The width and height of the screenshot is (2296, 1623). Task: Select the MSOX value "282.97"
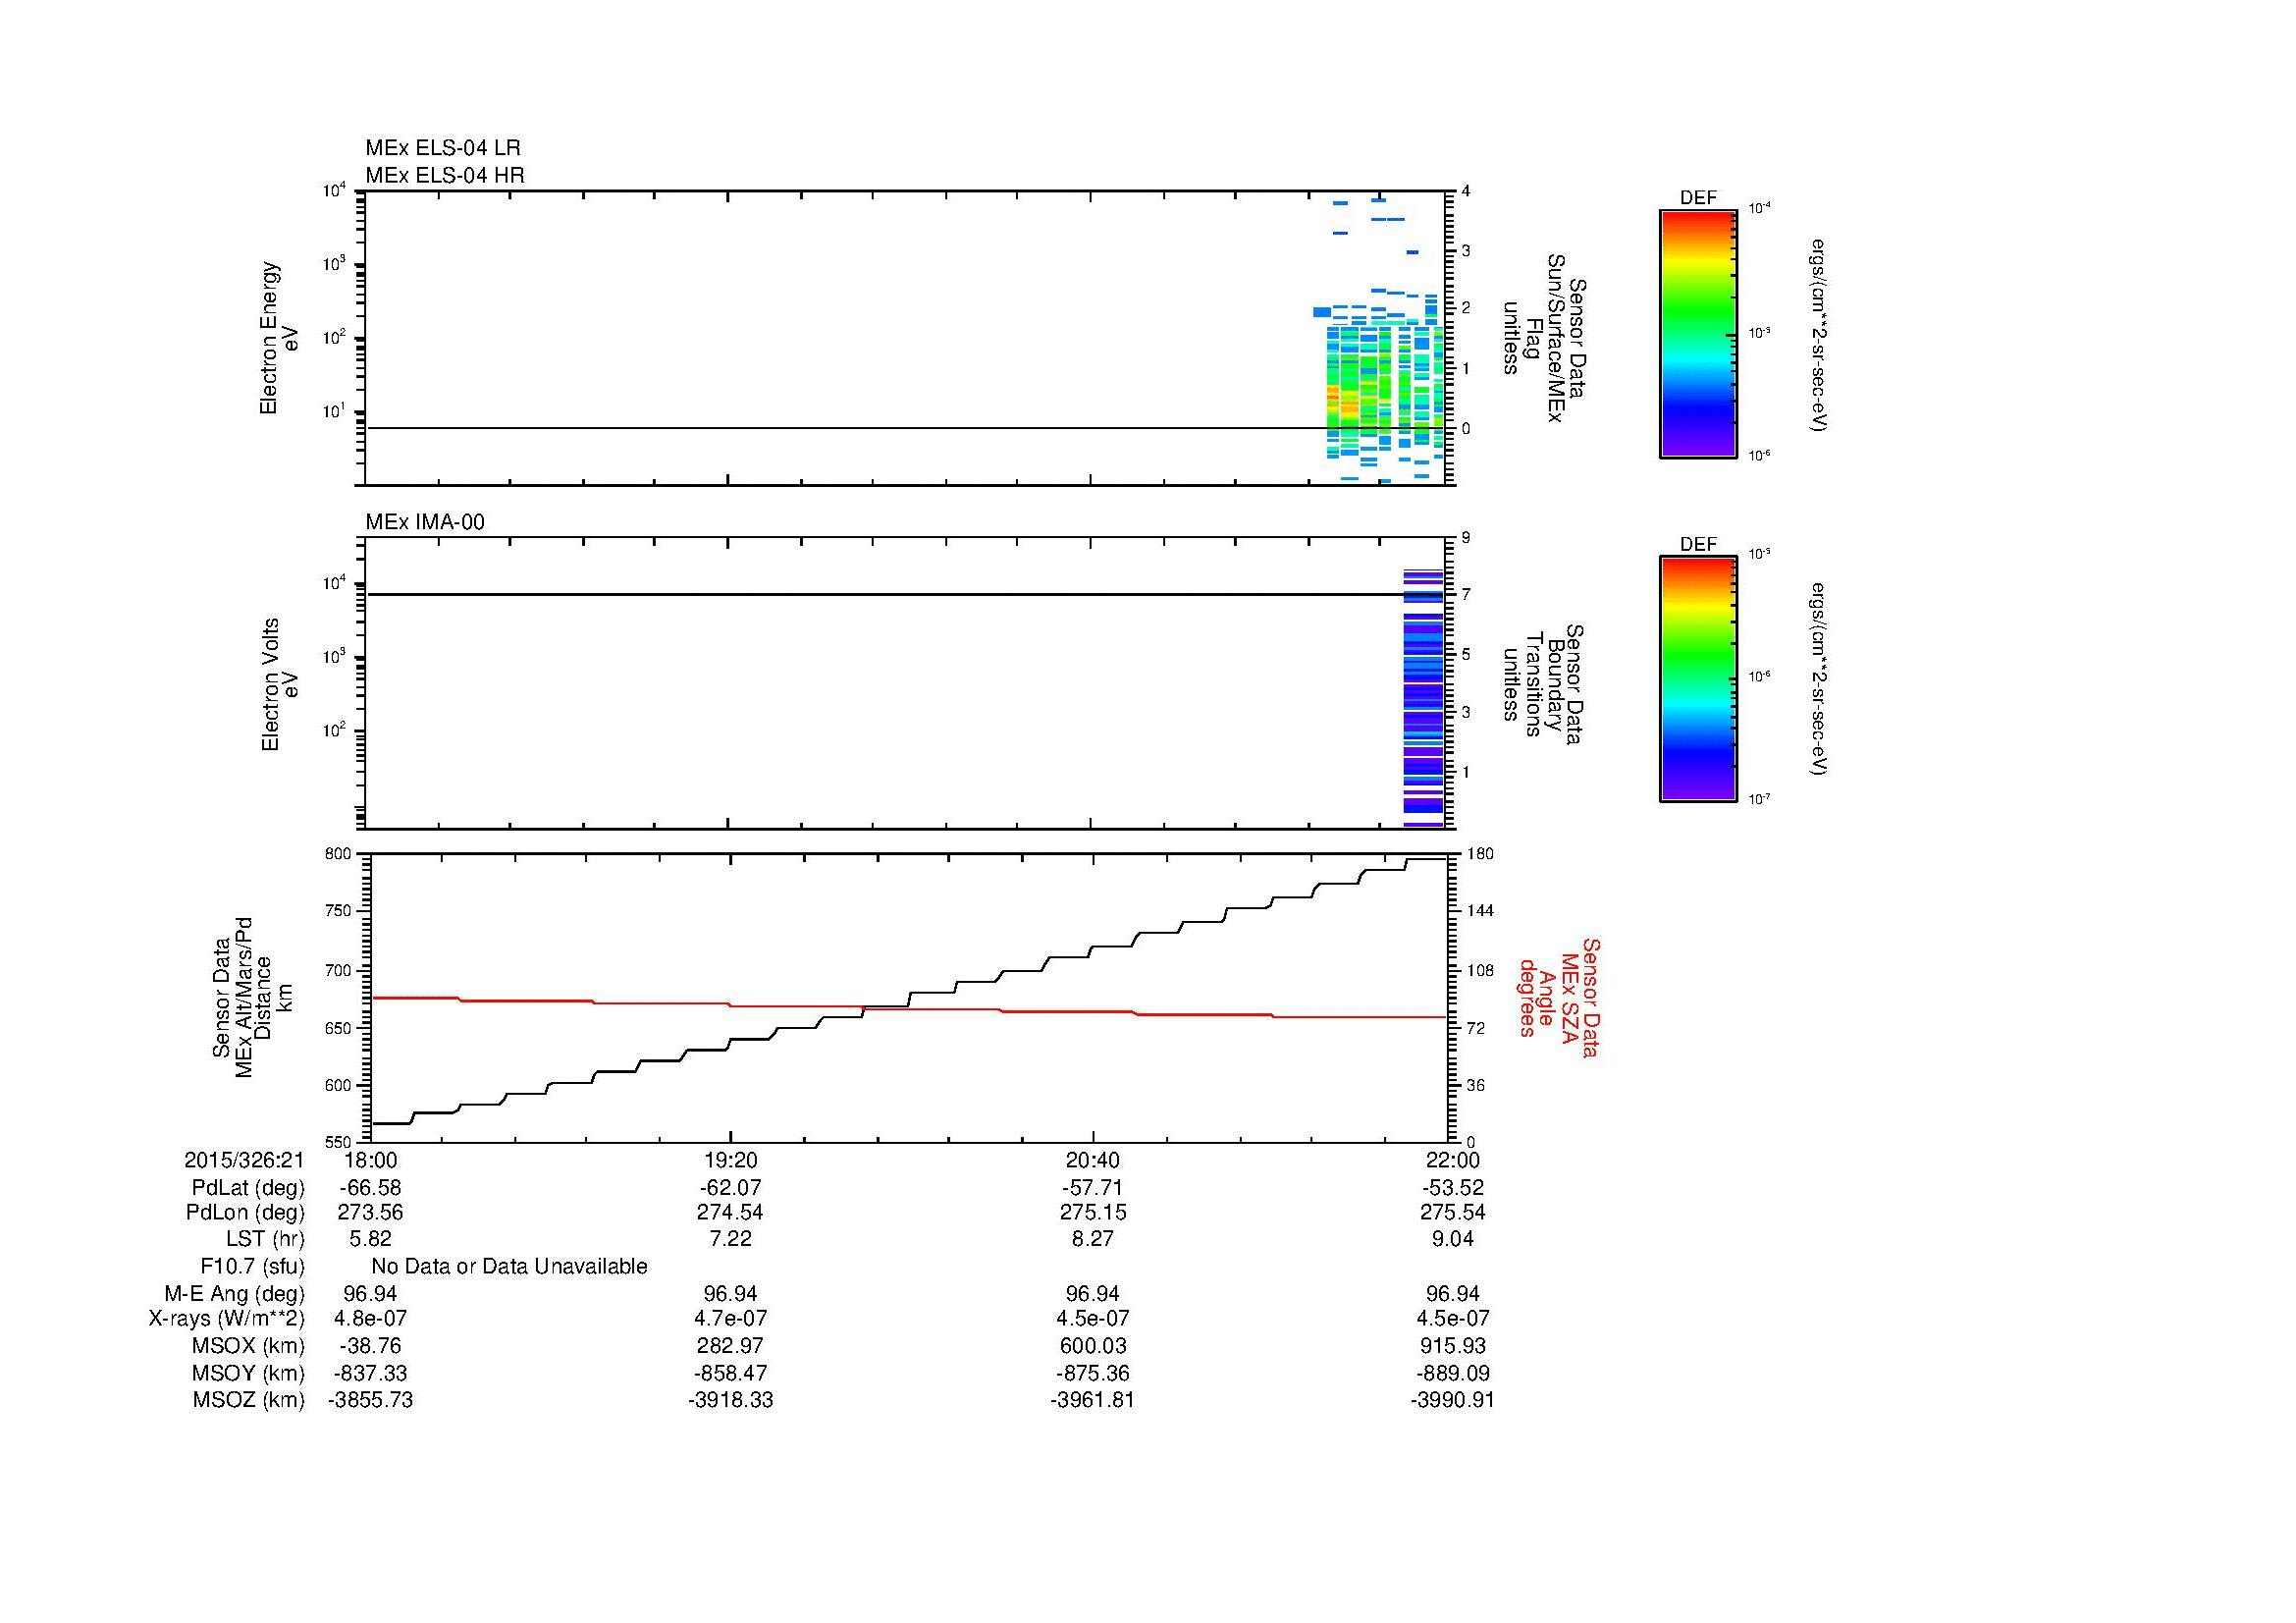(731, 1346)
